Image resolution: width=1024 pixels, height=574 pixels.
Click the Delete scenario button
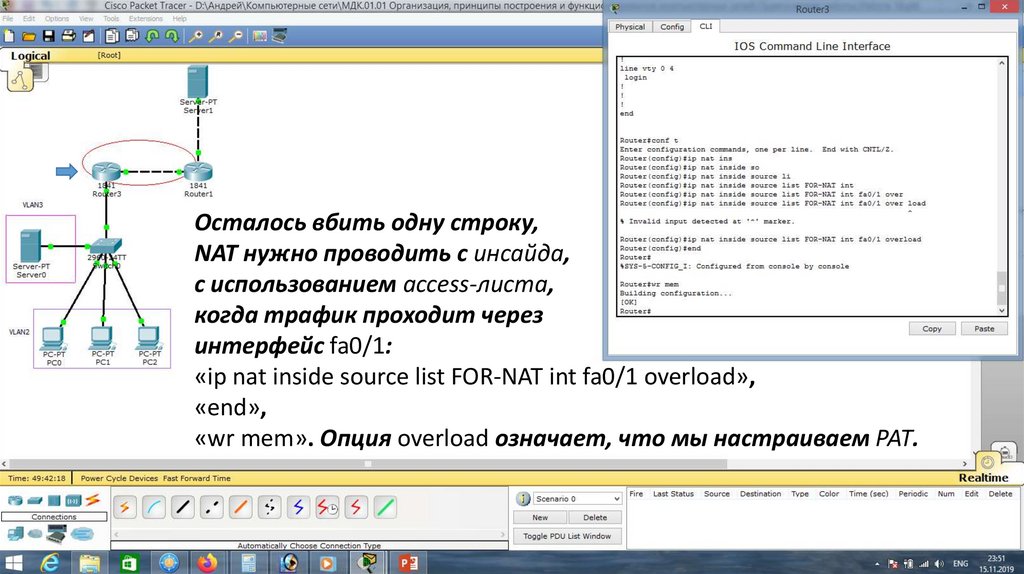(595, 517)
